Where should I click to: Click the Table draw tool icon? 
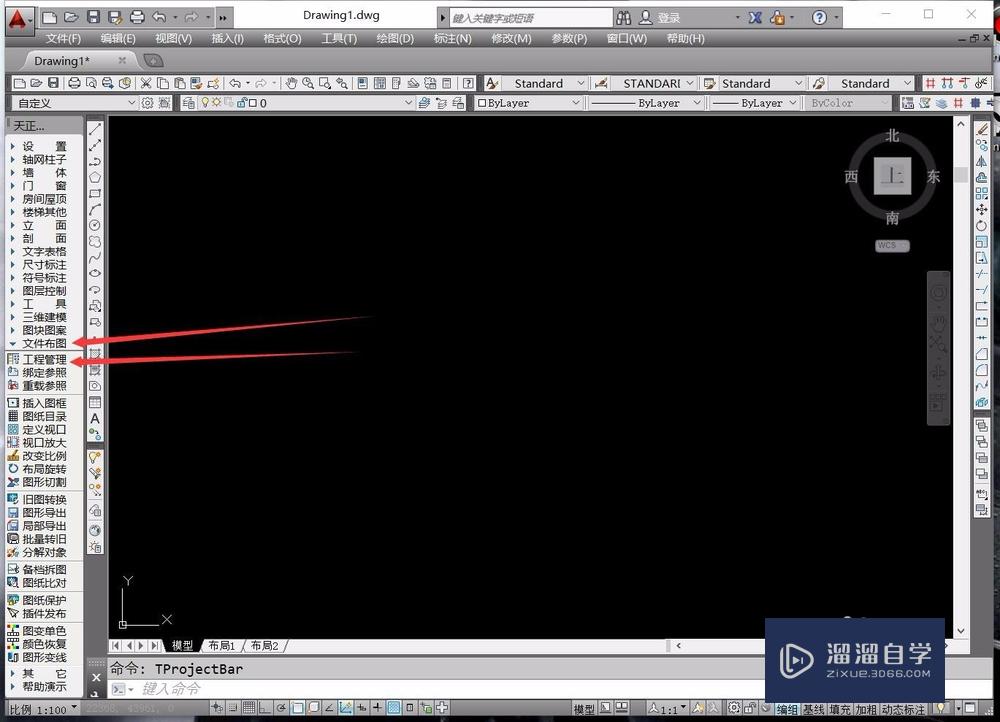(94, 402)
